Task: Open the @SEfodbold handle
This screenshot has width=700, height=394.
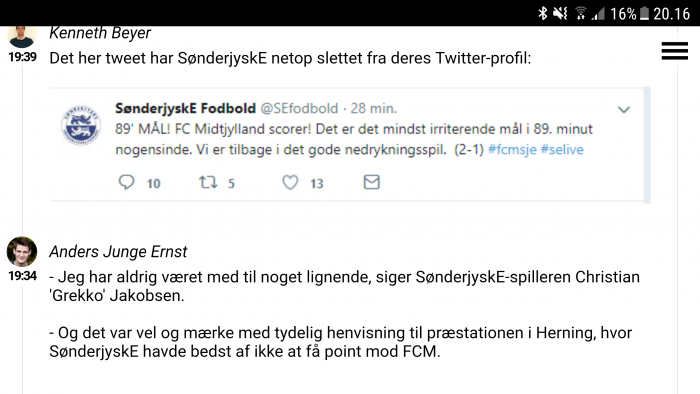Action: [x=299, y=108]
